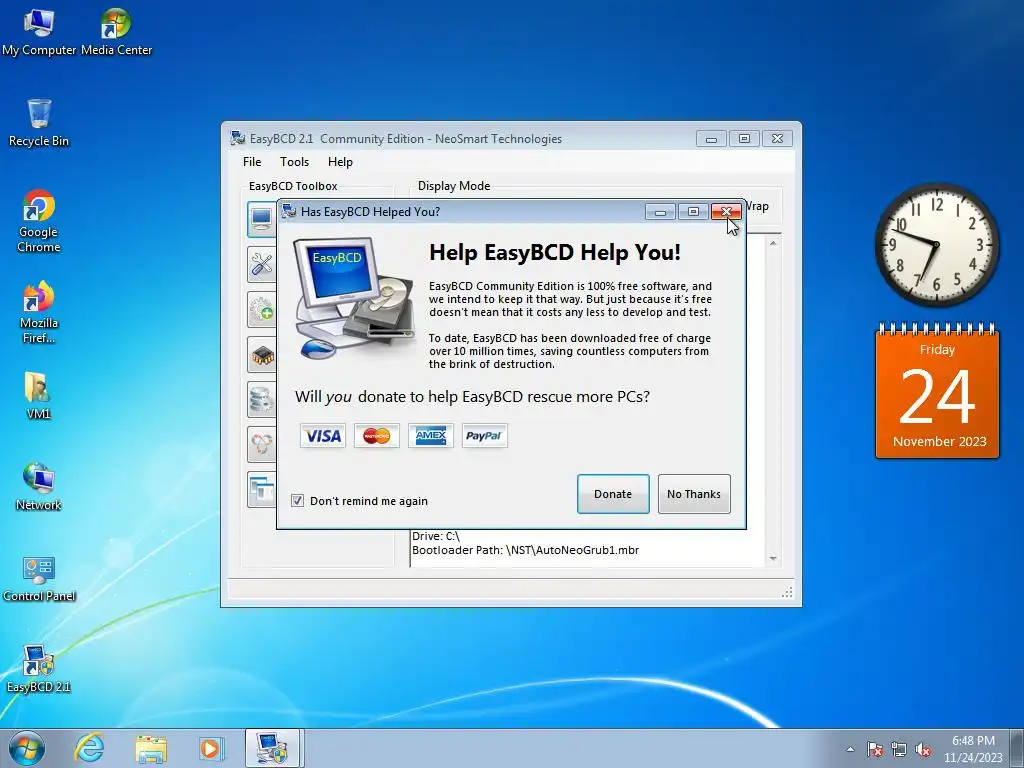Viewport: 1024px width, 768px height.
Task: Click the Donate button
Action: point(613,494)
